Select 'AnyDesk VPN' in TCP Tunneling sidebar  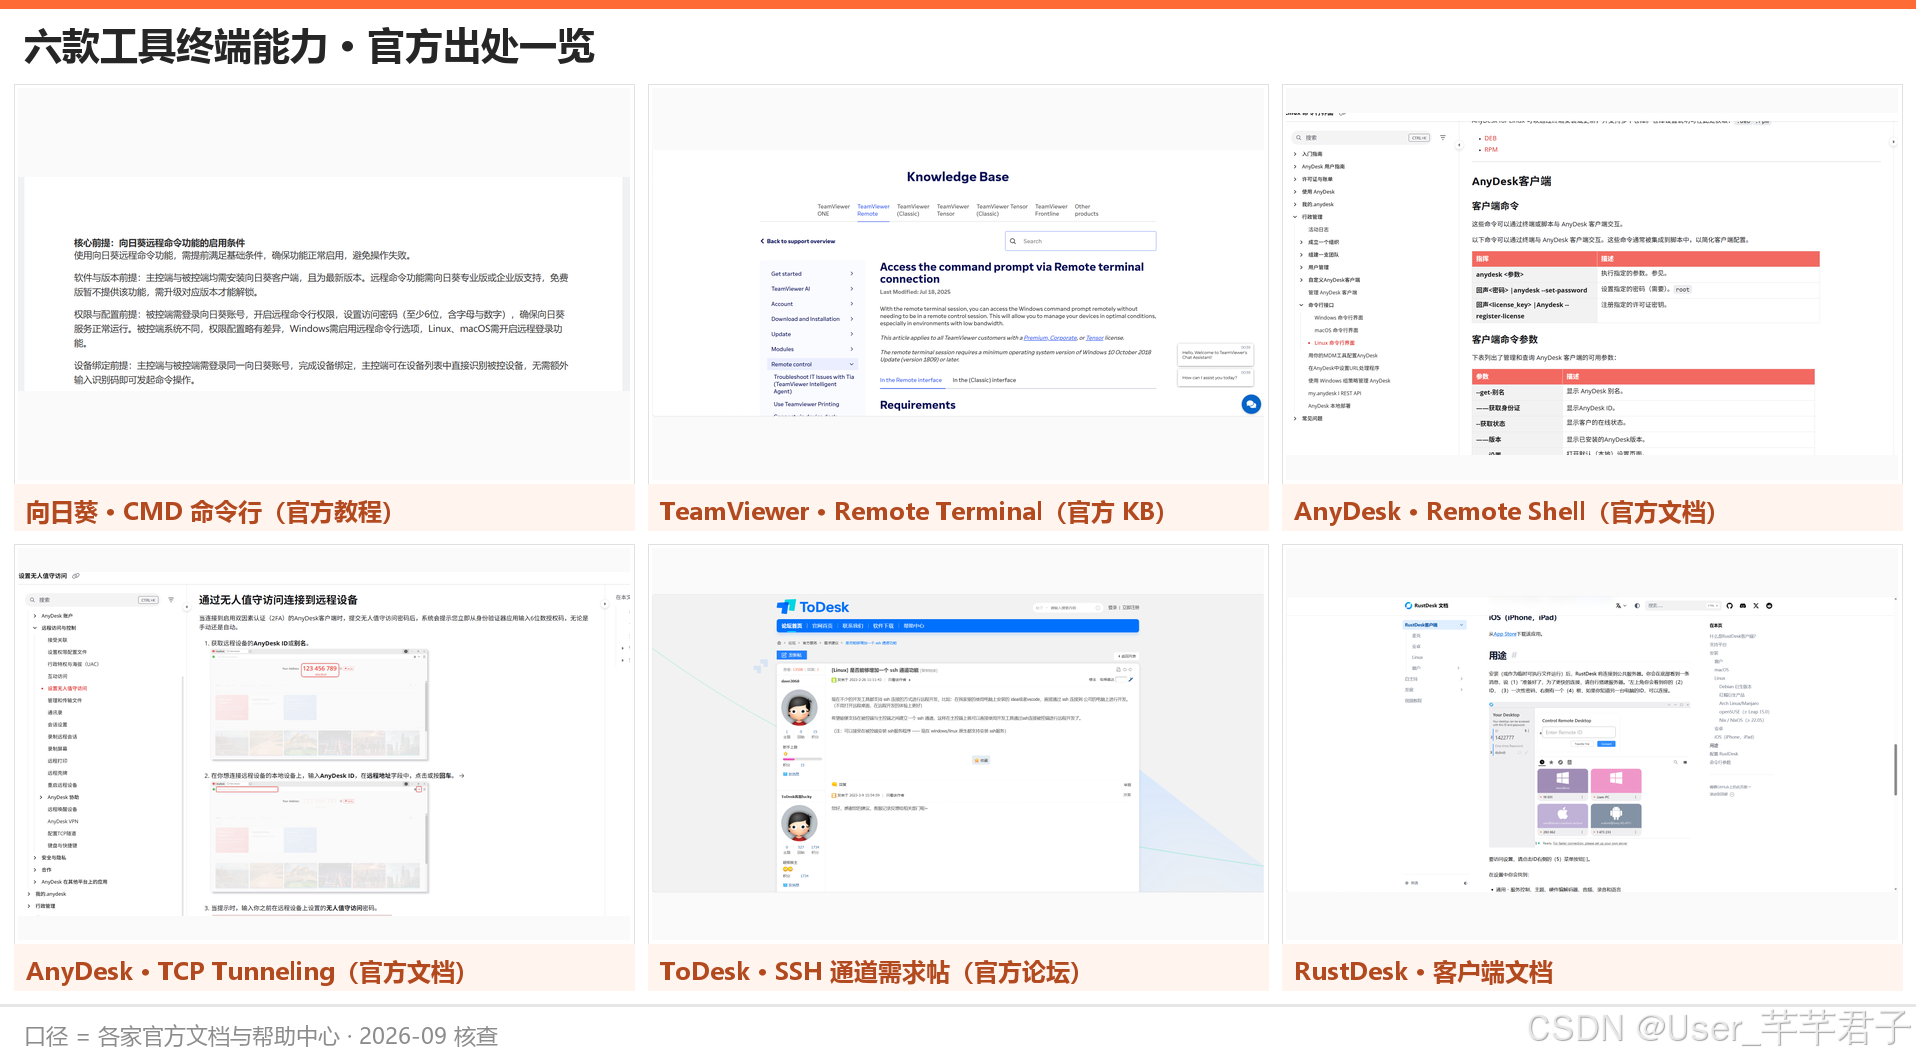coord(62,821)
